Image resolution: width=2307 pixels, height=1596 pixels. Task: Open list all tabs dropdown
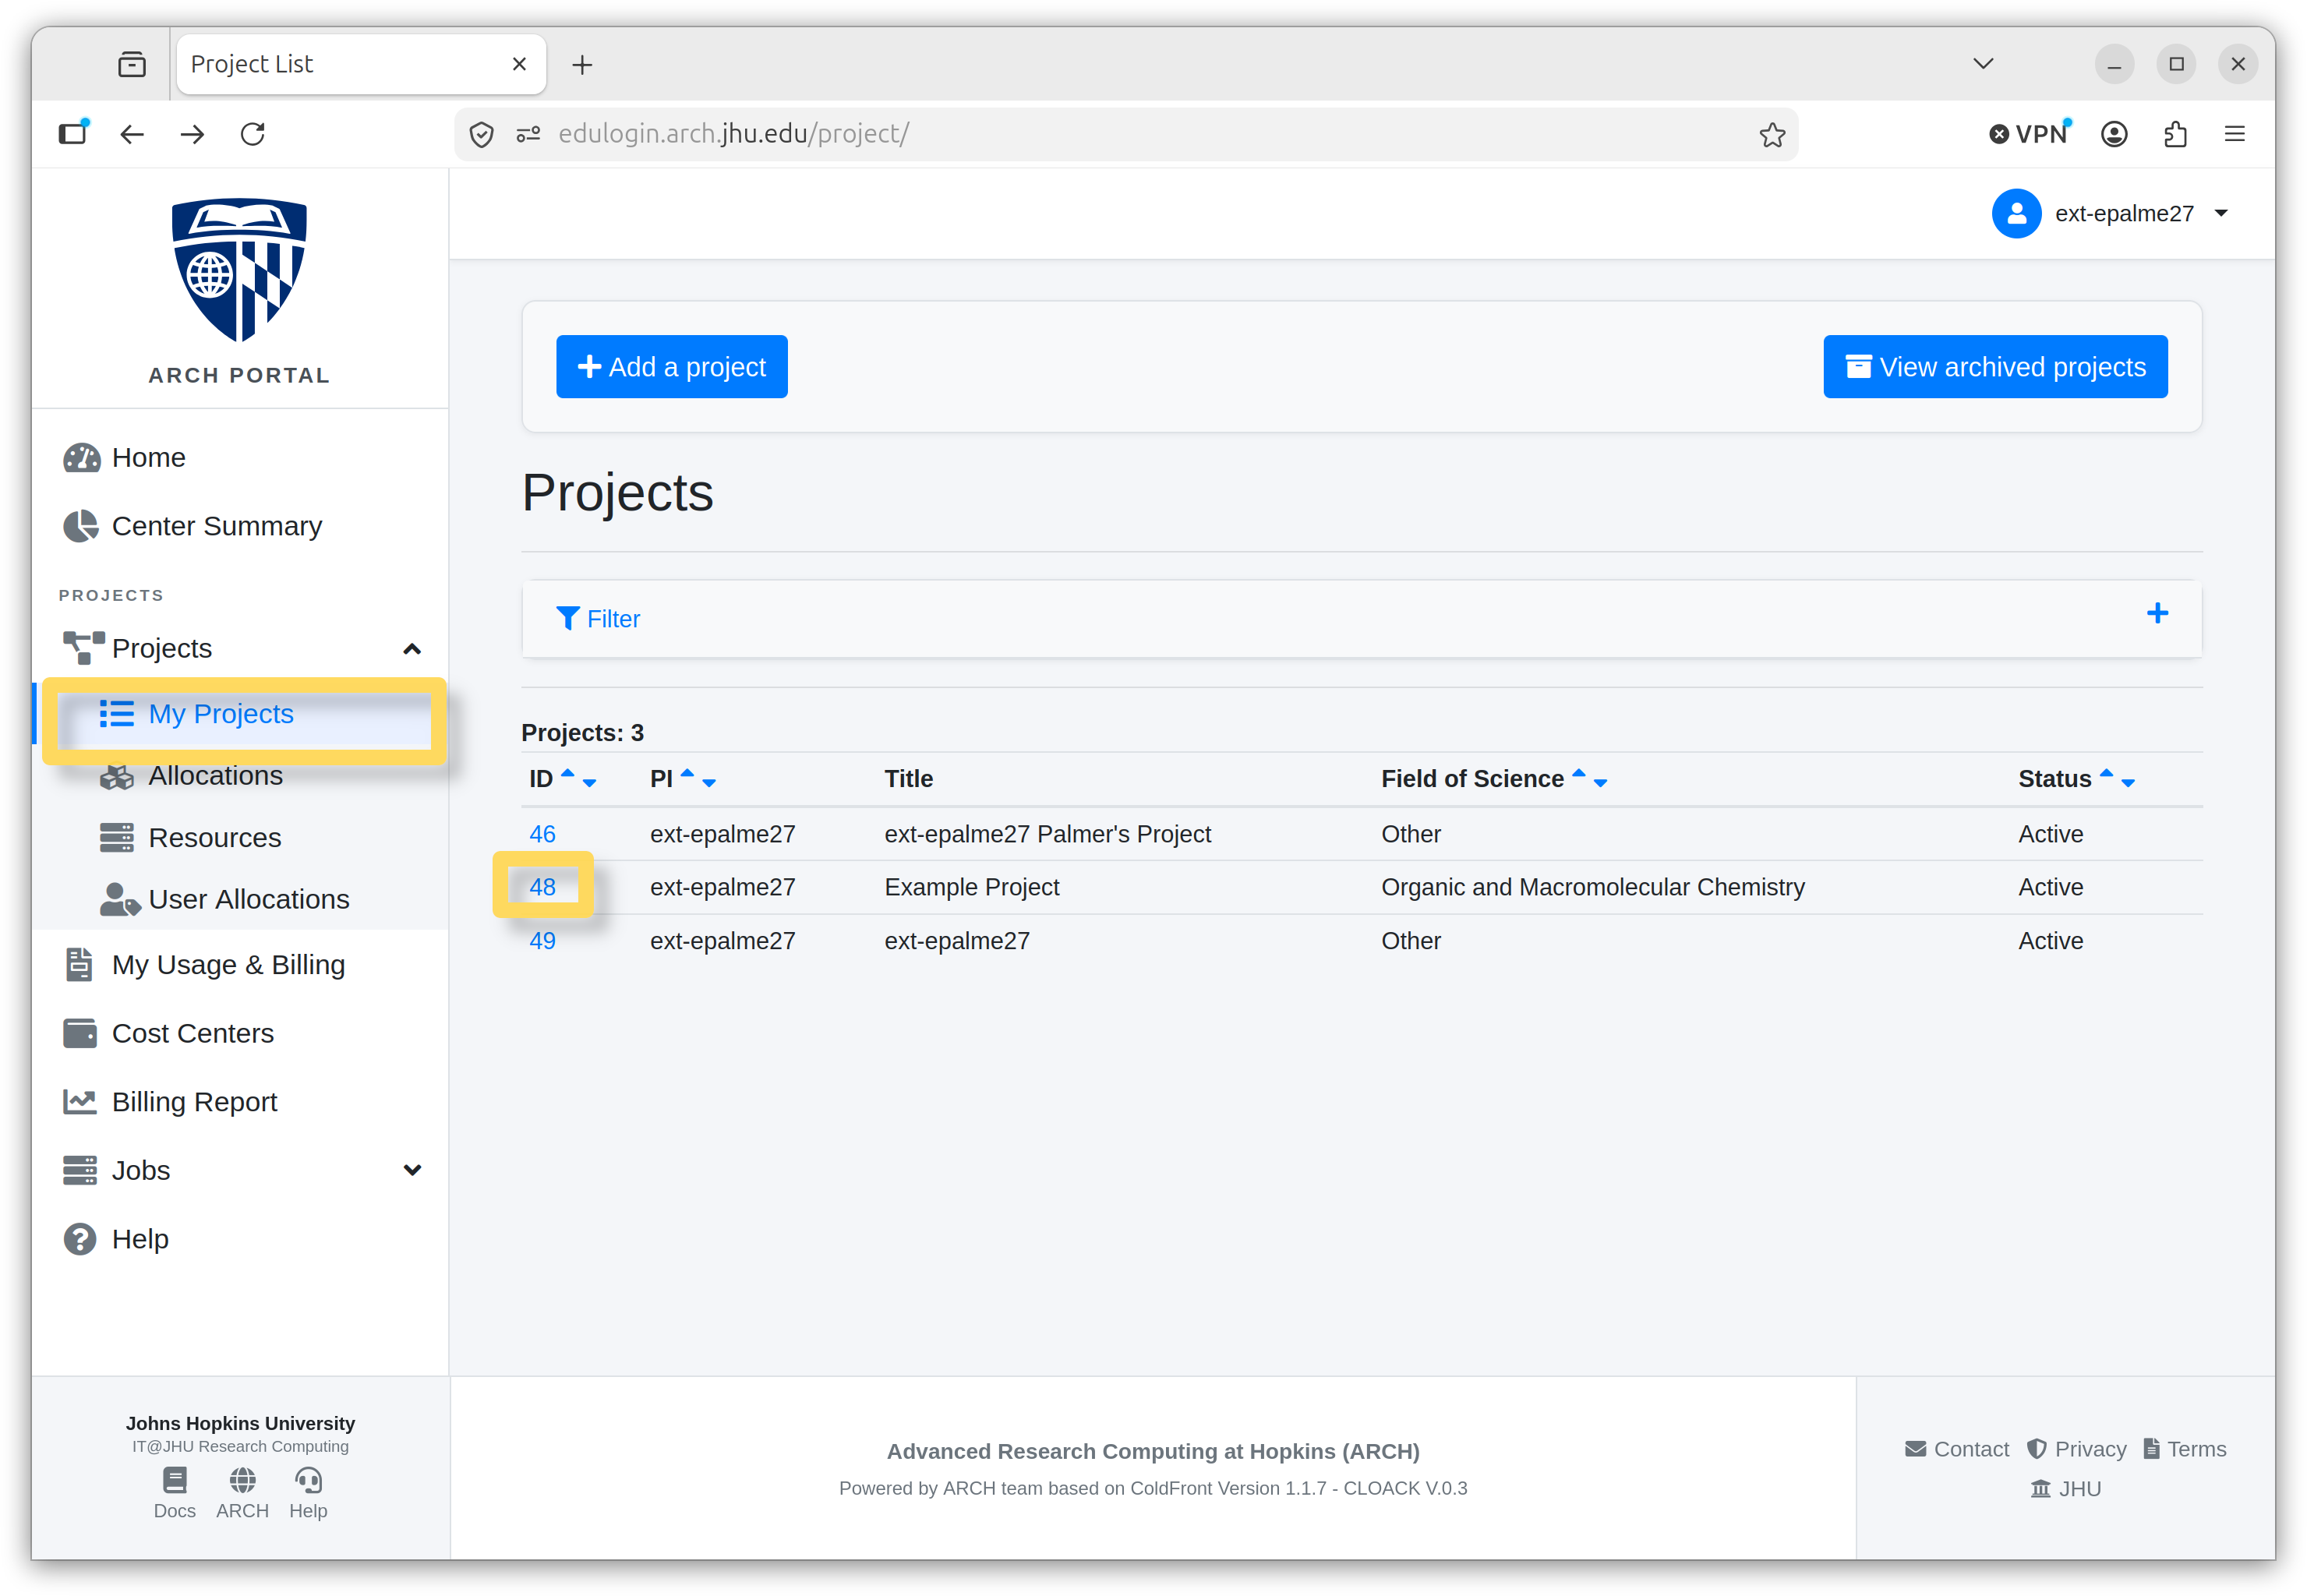pos(1983,64)
